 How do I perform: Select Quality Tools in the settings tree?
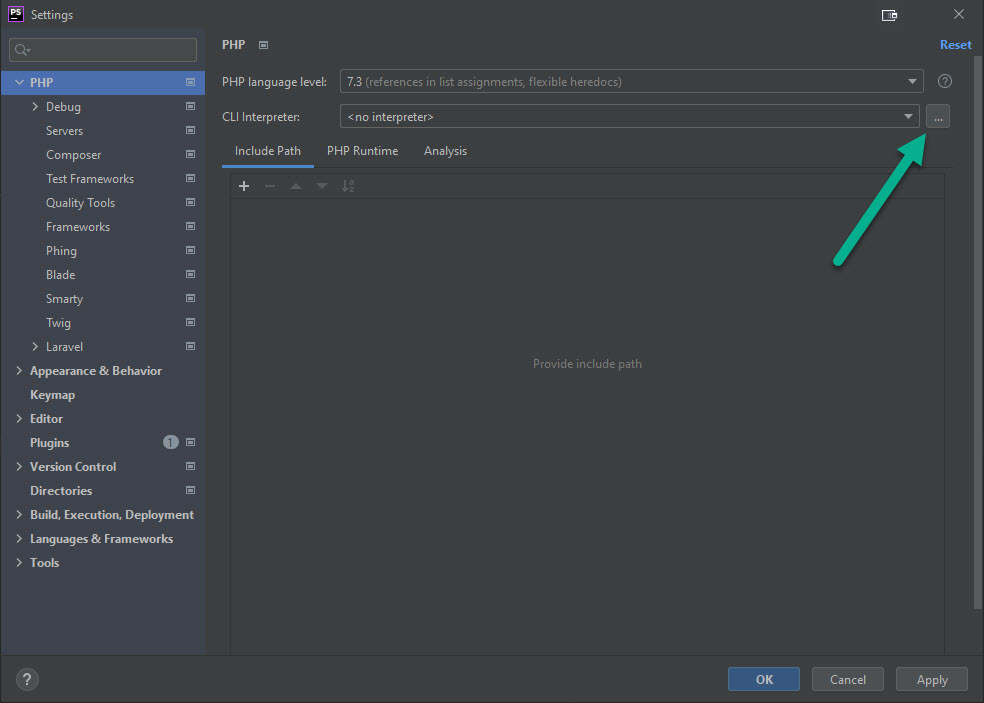pos(80,203)
